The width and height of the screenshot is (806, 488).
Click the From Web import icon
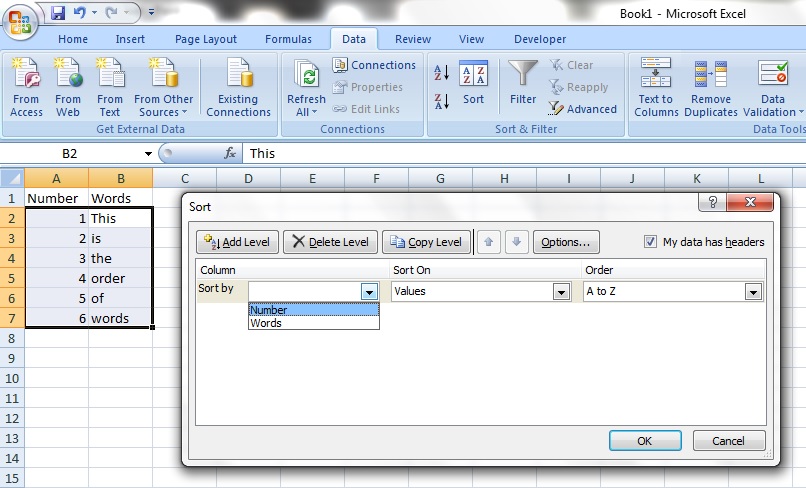coord(68,75)
